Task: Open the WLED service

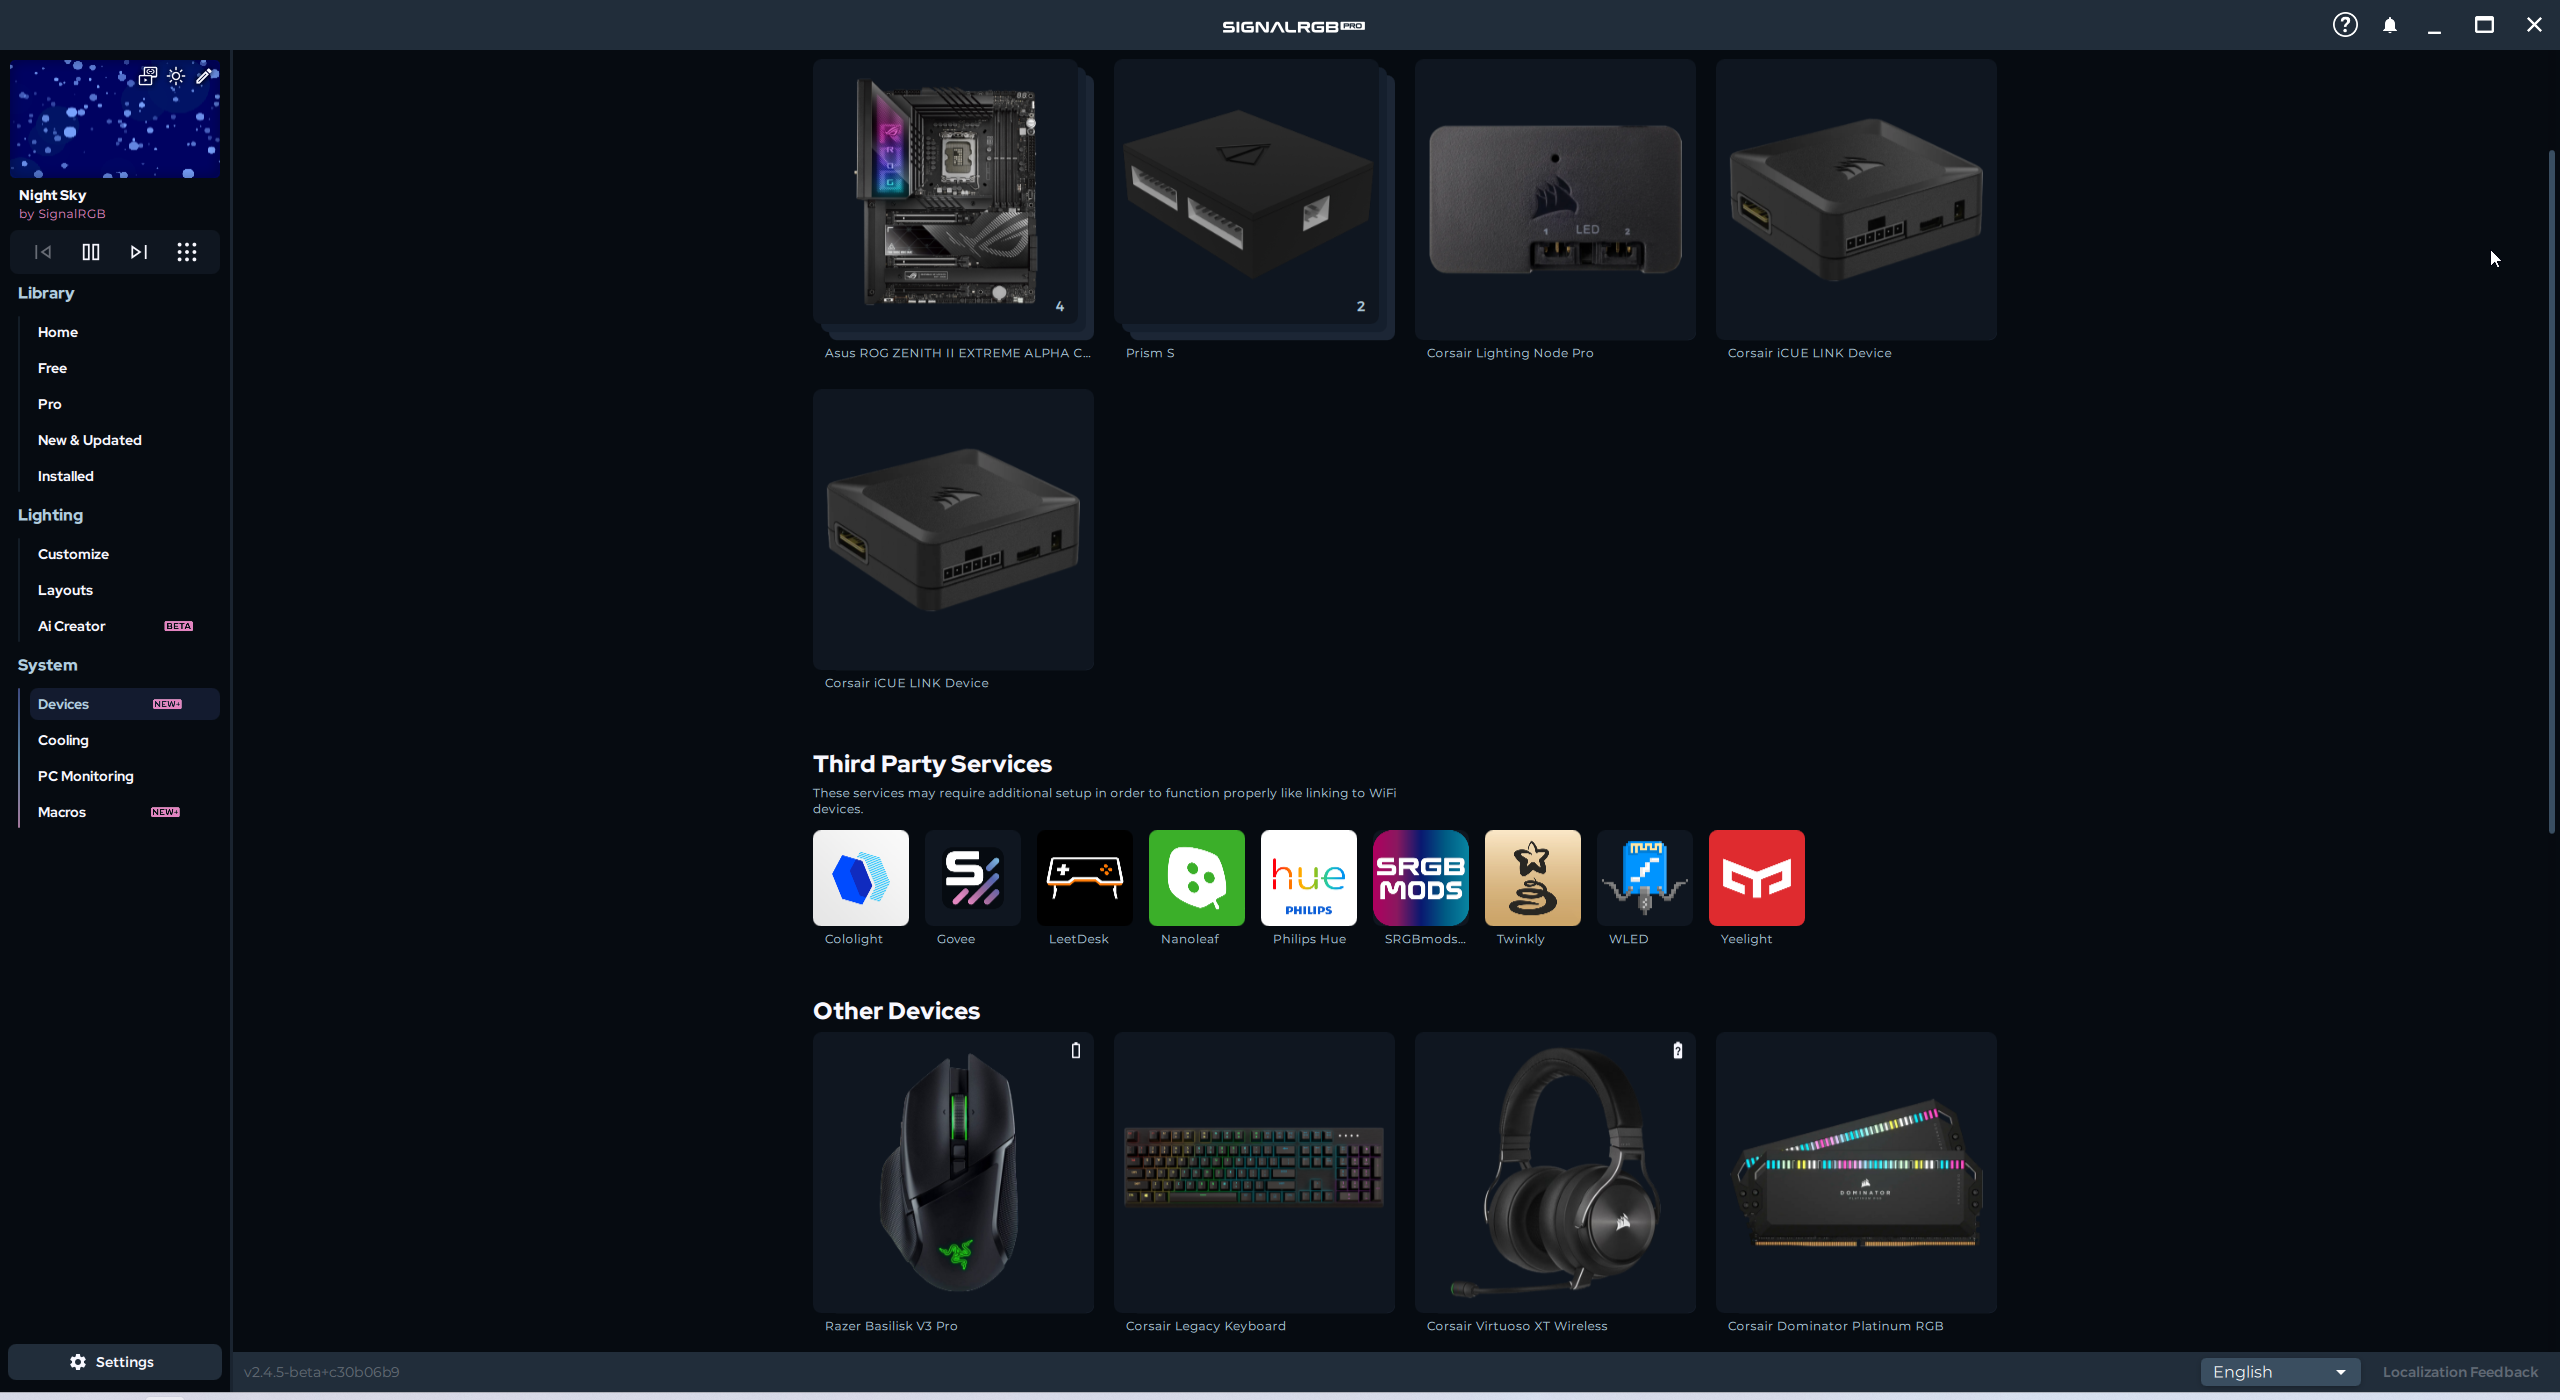Action: click(x=1644, y=878)
